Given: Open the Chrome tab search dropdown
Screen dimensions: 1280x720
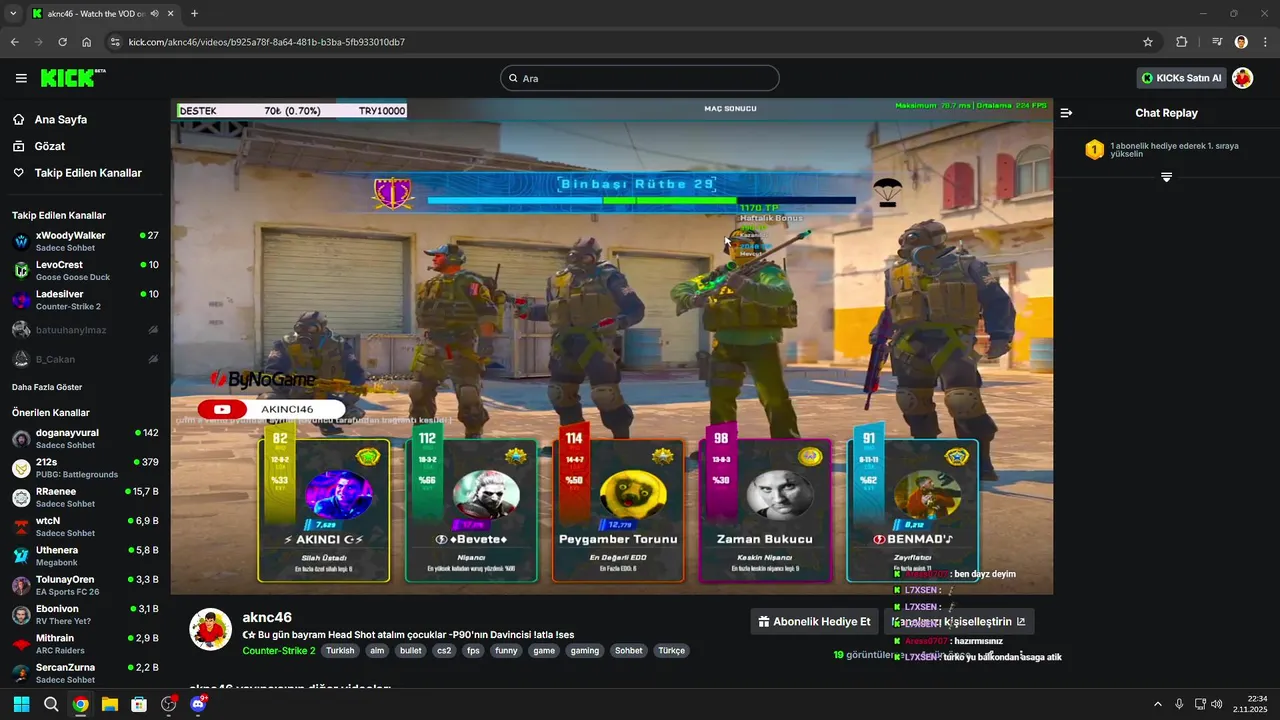Looking at the screenshot, I should (13, 14).
